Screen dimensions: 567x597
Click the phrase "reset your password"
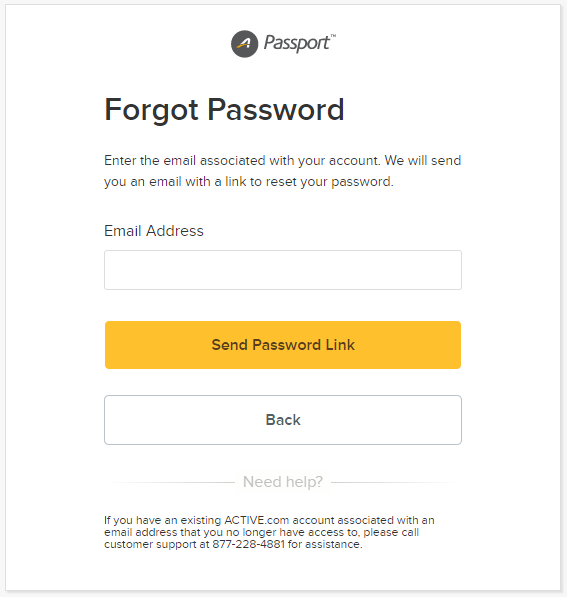pyautogui.click(x=328, y=182)
